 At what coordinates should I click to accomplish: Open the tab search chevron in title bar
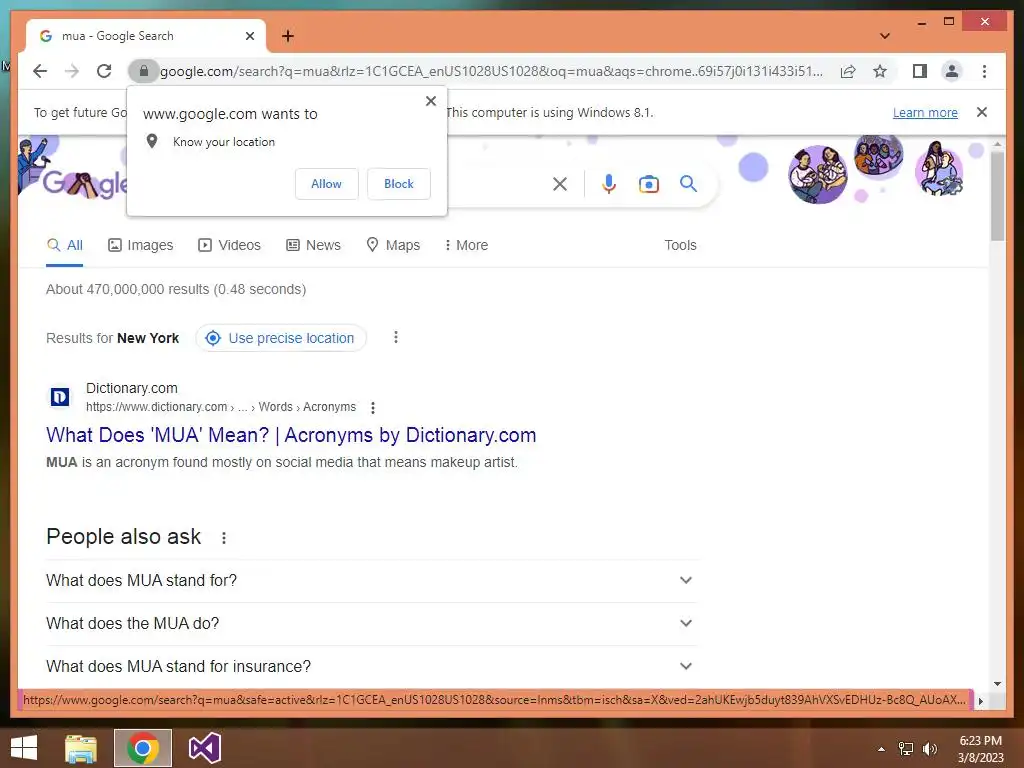(885, 36)
